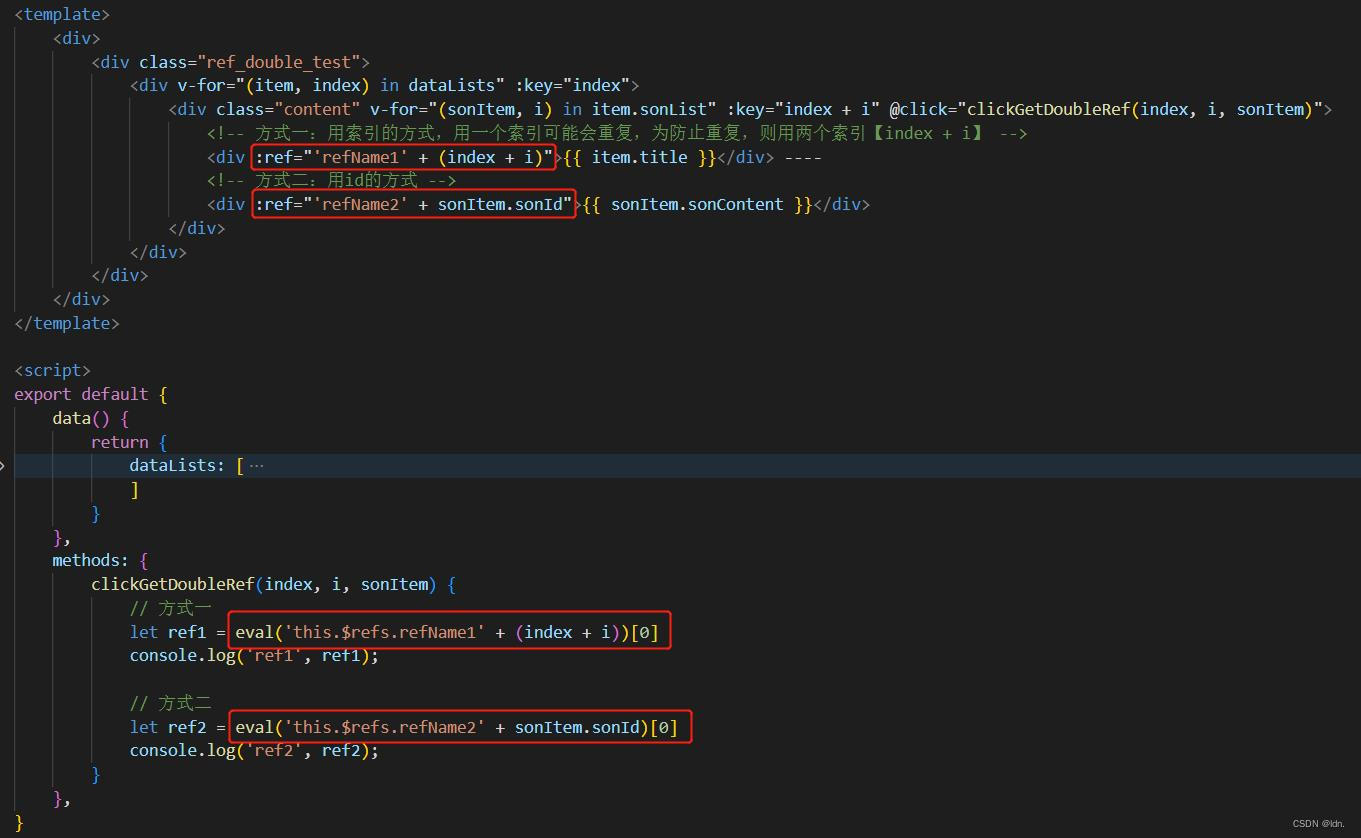Click eval call containing refName2
Image resolution: width=1361 pixels, height=838 pixels.
click(x=457, y=727)
